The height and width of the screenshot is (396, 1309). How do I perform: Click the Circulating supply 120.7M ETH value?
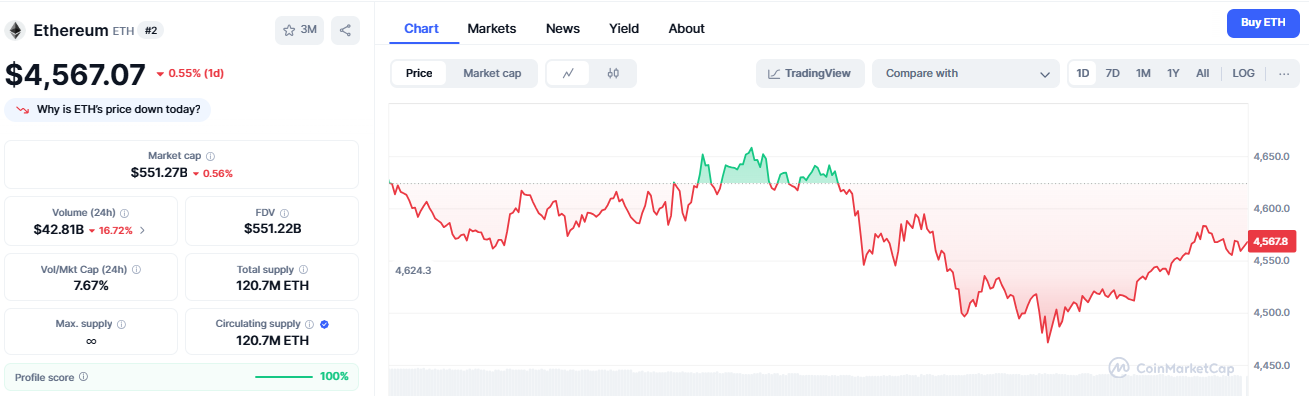pos(272,341)
